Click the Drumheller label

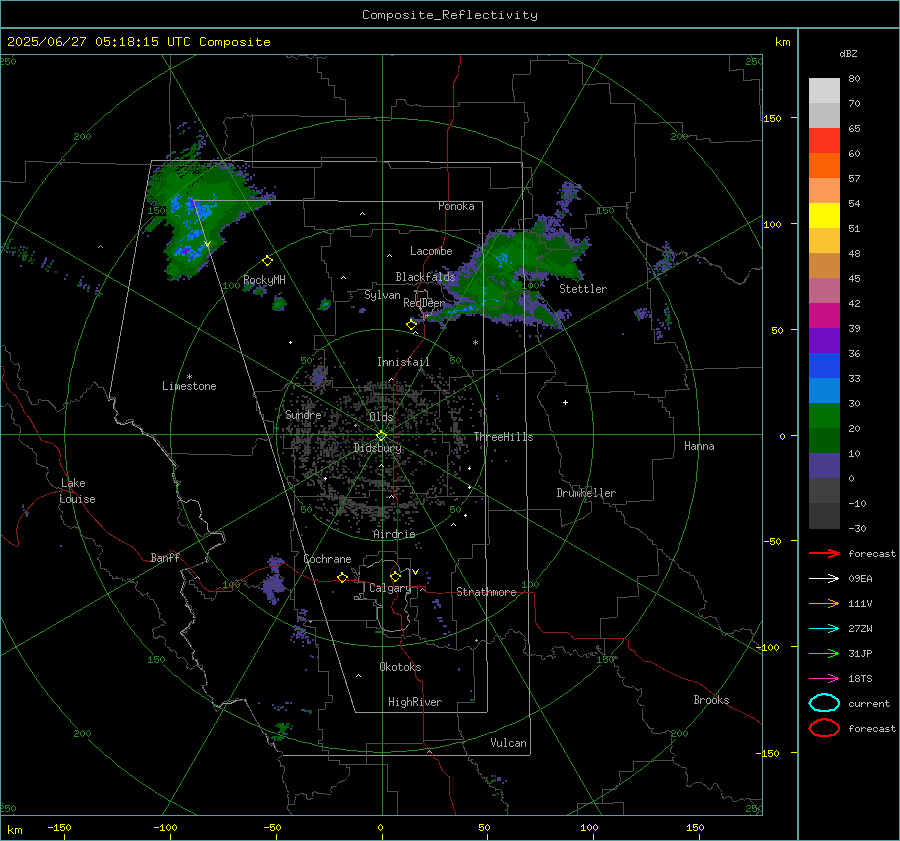click(x=586, y=493)
